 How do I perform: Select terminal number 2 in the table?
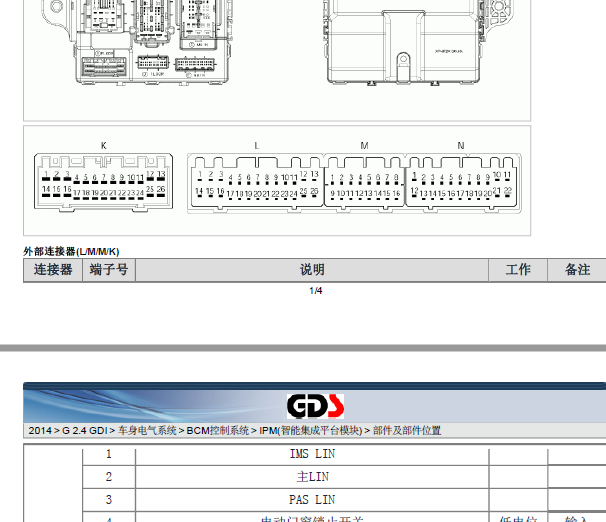(x=109, y=477)
